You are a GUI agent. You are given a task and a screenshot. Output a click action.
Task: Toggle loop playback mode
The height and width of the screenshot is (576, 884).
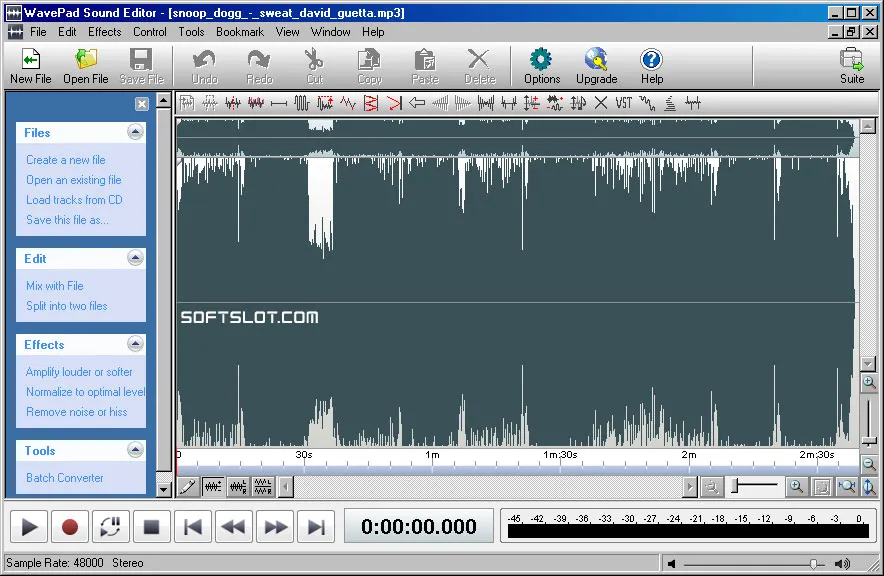pyautogui.click(x=110, y=527)
